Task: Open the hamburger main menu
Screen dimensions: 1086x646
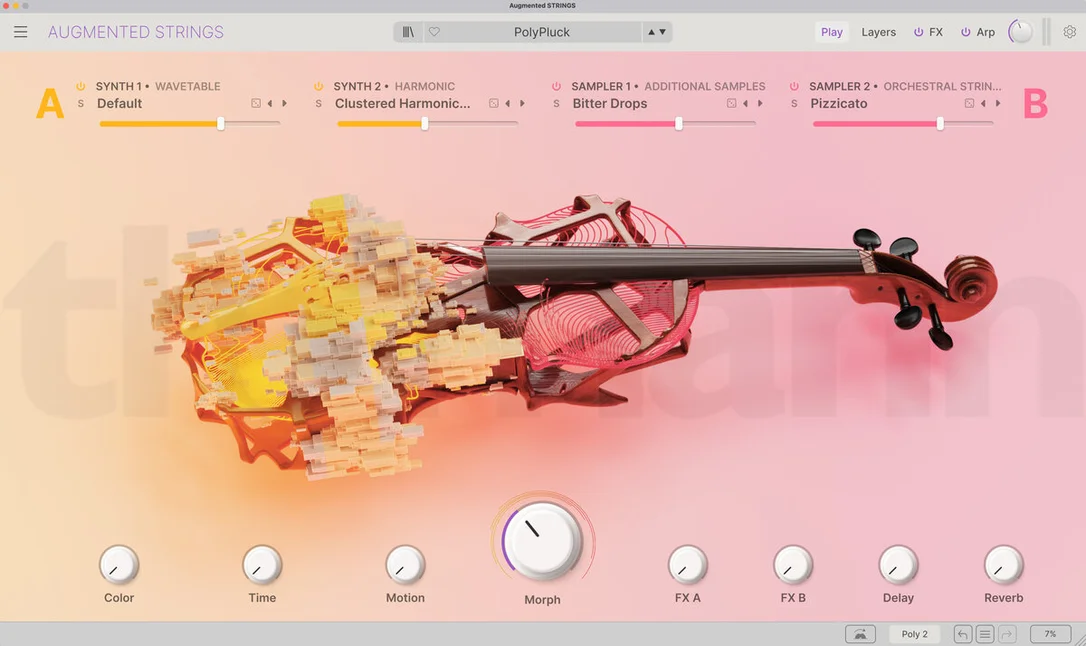Action: 21,32
